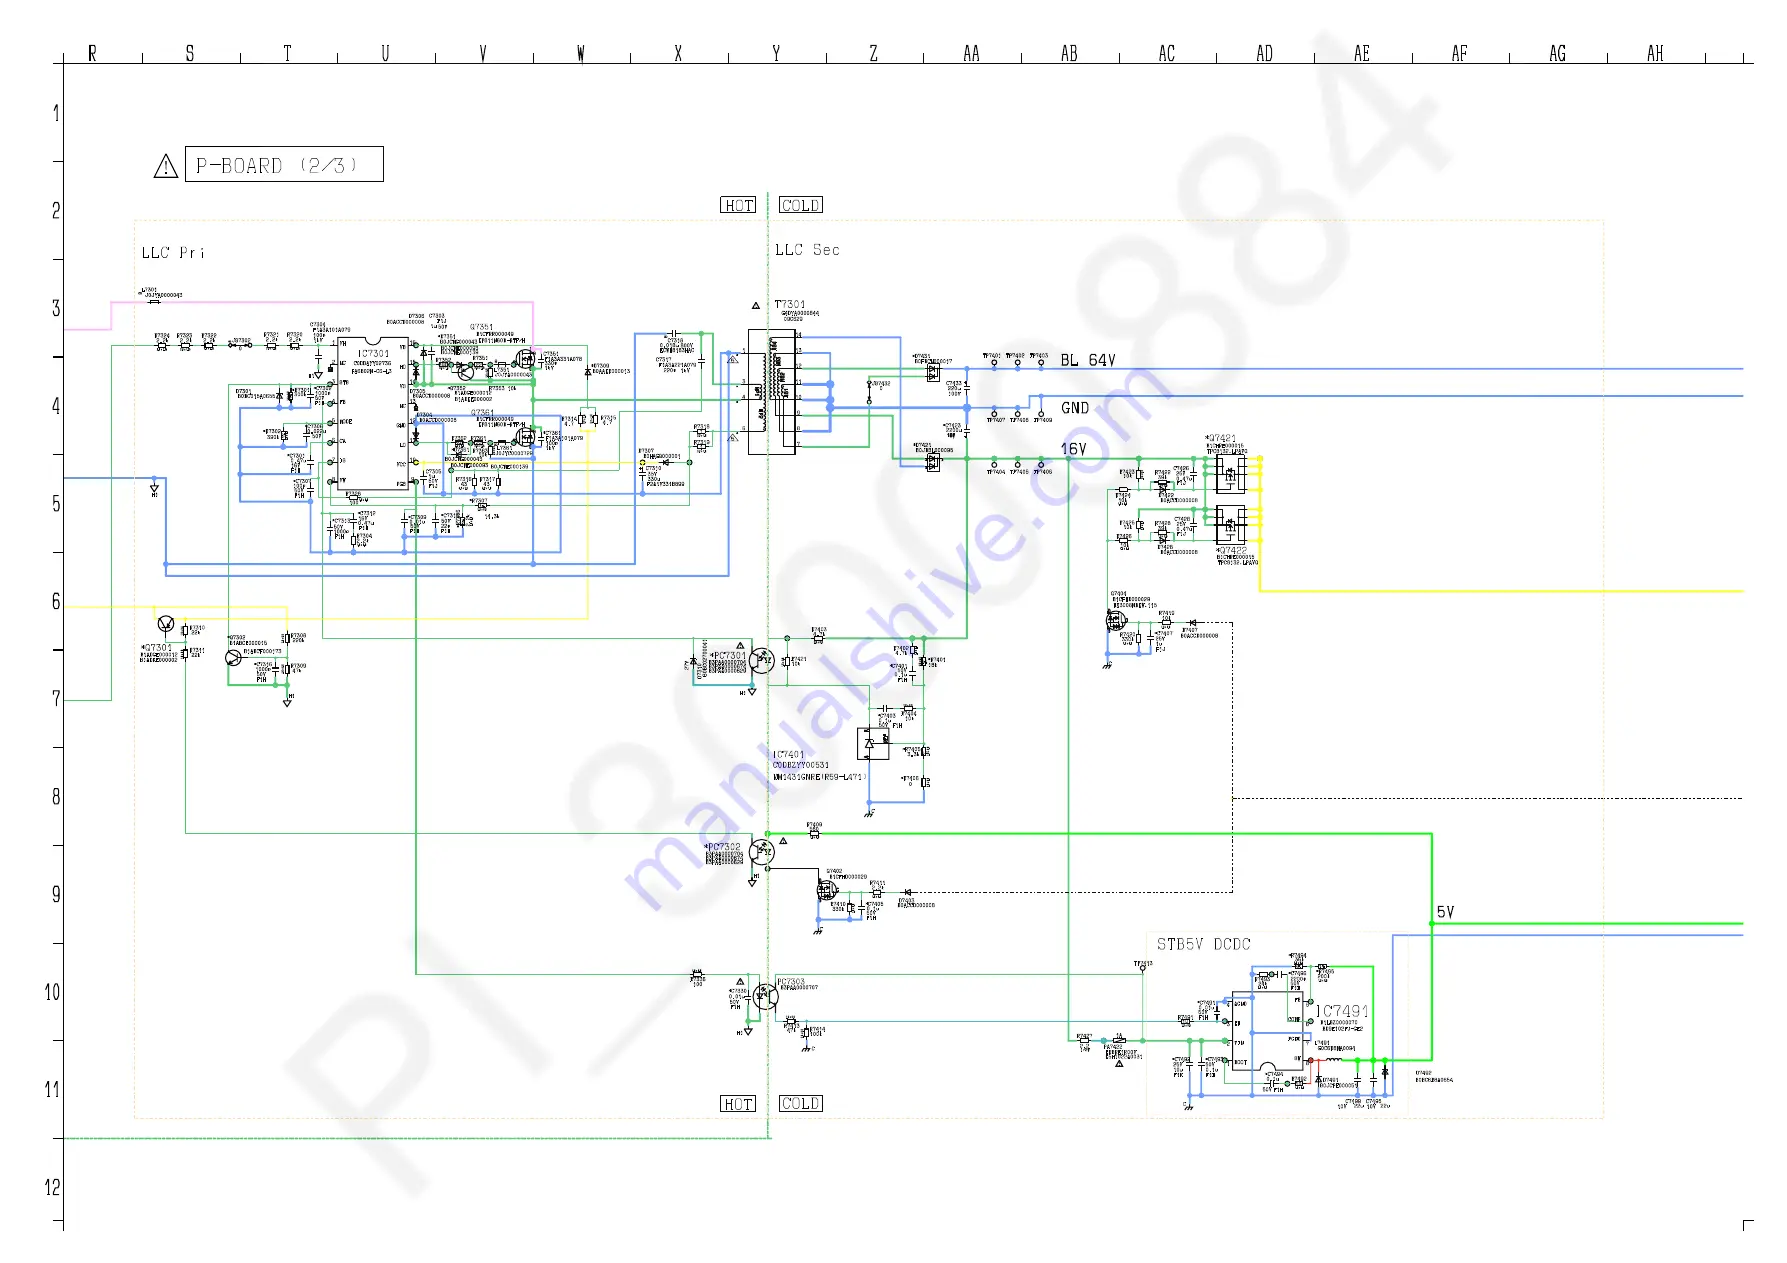Select the Q7404 MOSFET symbol
1787x1263 pixels.
tap(1116, 620)
